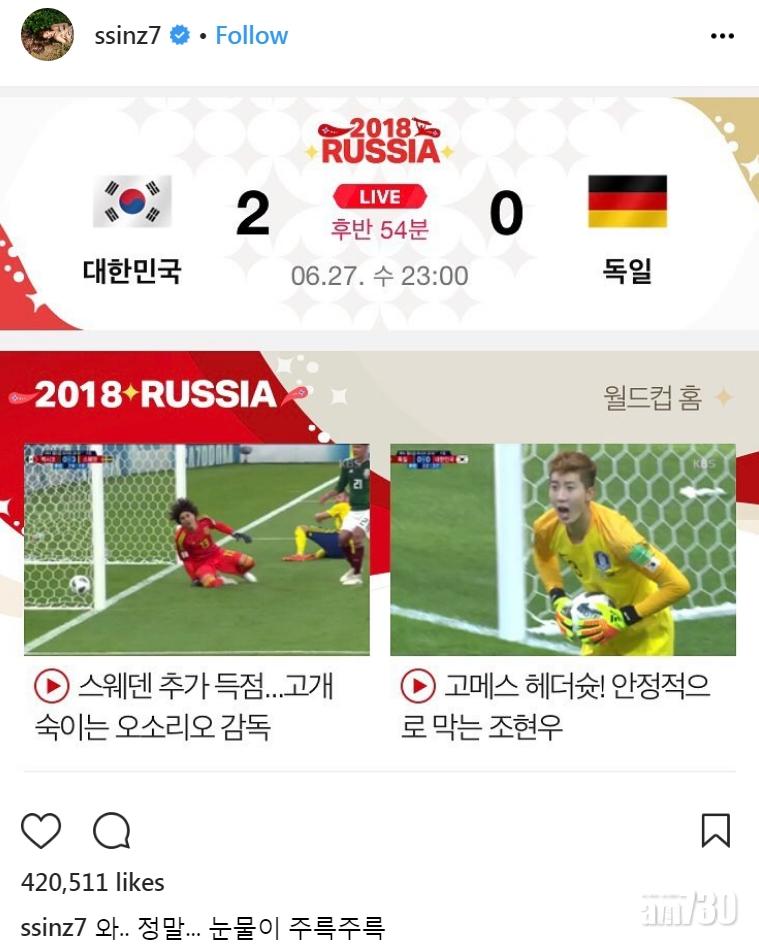Play the Sweden goal video icon
The image size is (759, 945).
[52, 686]
